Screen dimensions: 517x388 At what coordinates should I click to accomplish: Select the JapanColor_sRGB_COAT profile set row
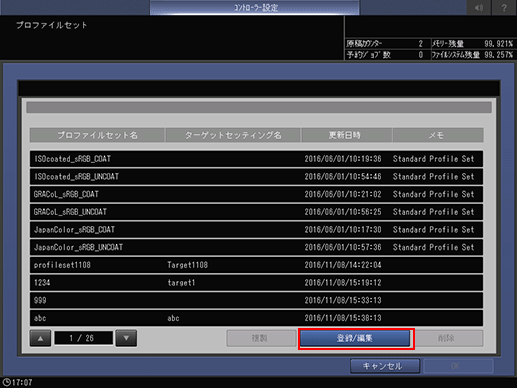coord(256,229)
